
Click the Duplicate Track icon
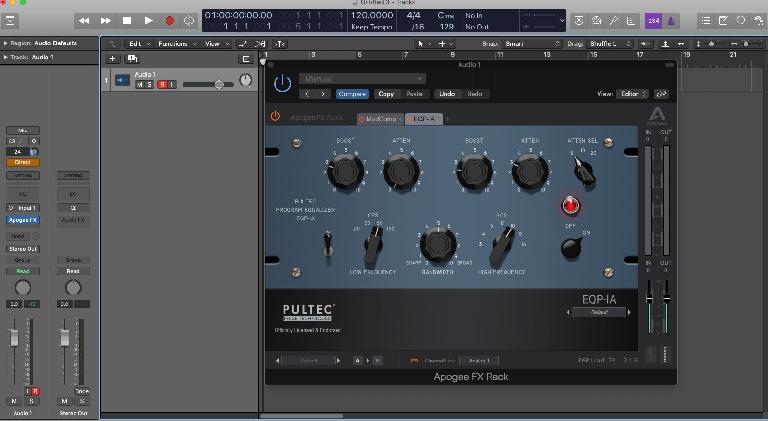click(x=132, y=59)
